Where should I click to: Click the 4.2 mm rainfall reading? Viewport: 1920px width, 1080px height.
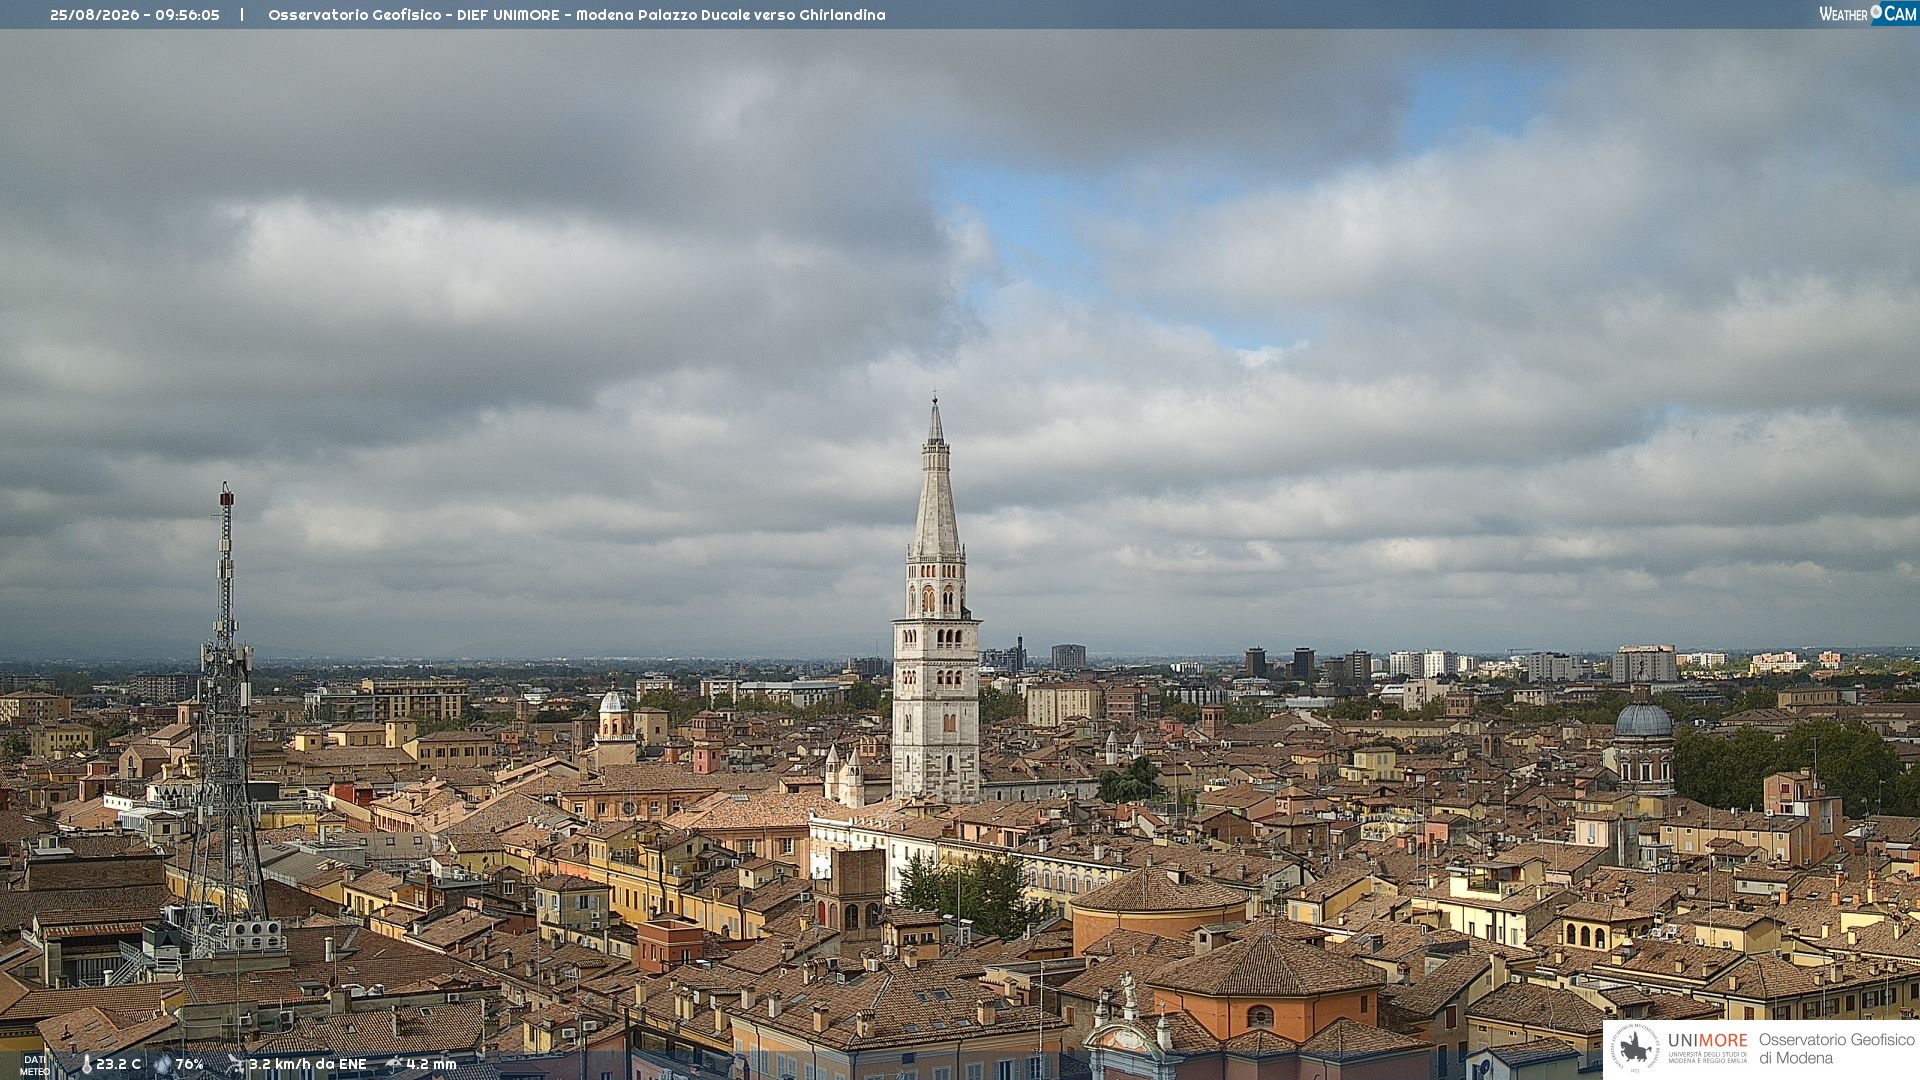click(x=431, y=1065)
